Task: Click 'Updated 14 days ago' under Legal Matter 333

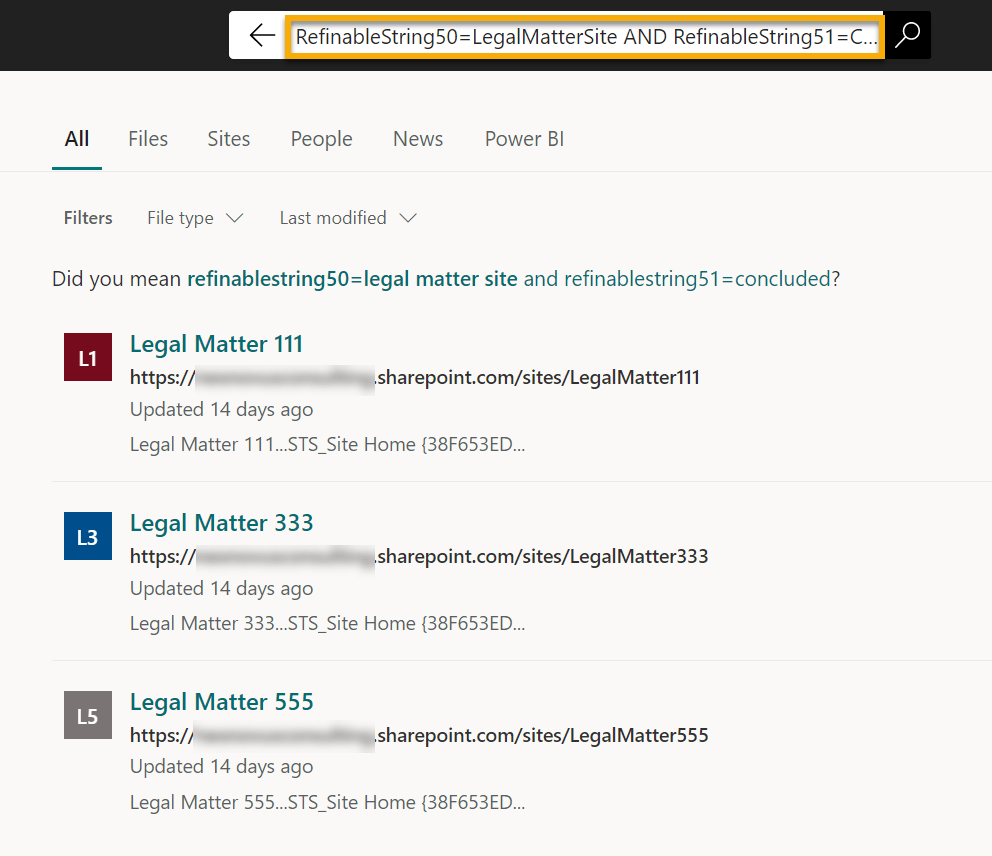Action: (x=221, y=589)
